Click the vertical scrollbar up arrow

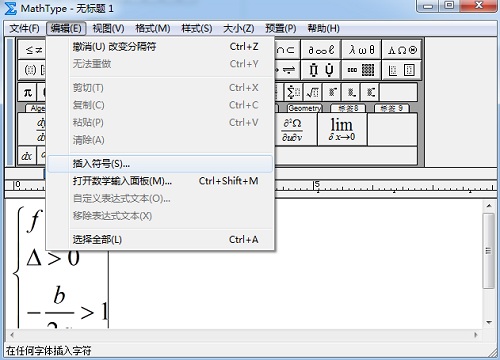[489, 206]
